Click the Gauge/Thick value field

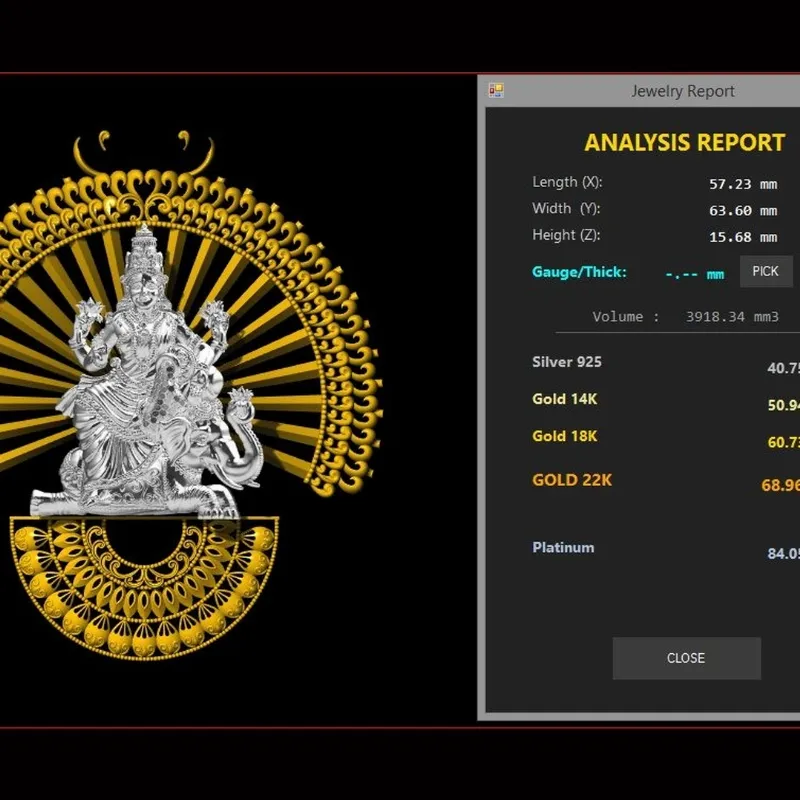point(695,274)
